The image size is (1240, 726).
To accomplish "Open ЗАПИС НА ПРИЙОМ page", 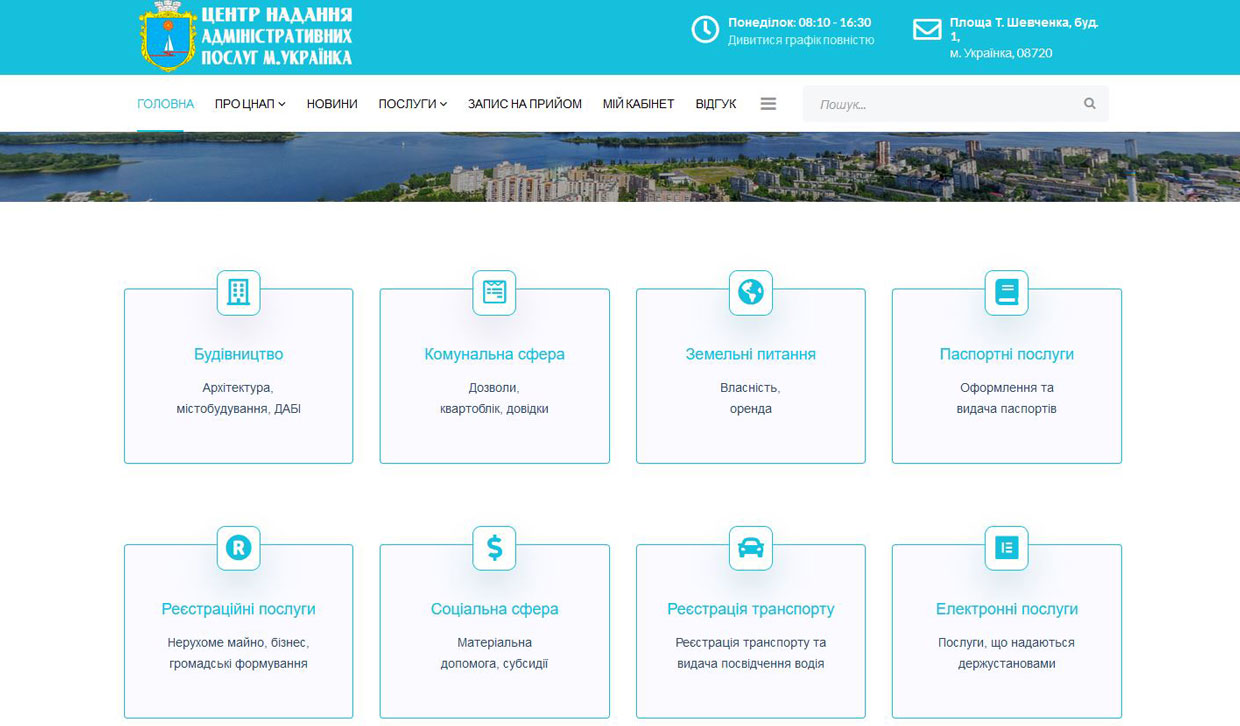I will click(524, 104).
